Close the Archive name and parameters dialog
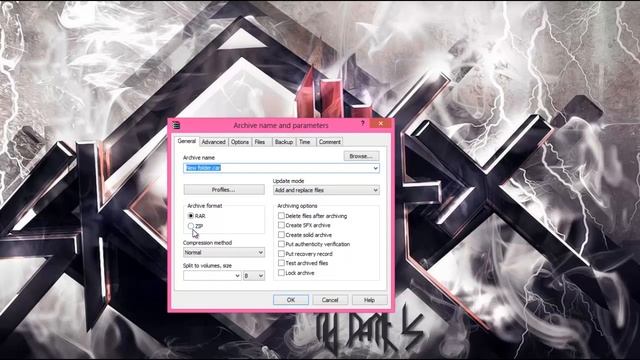The width and height of the screenshot is (640, 360). 380,124
